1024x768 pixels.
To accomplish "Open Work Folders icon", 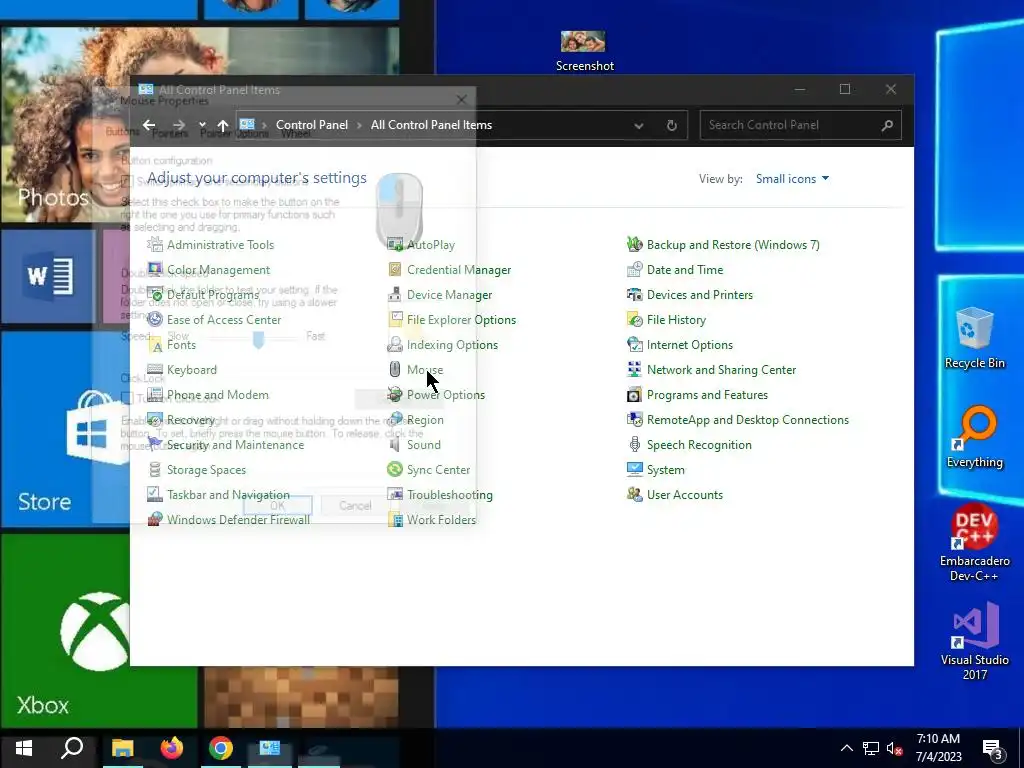I will pos(394,520).
